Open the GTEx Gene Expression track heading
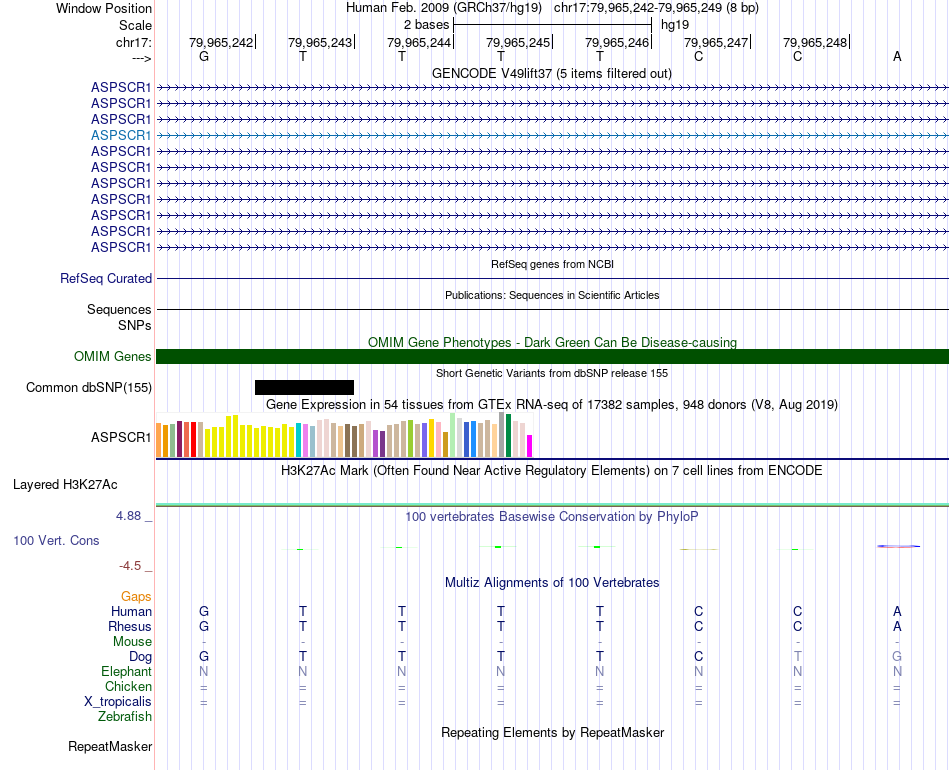 [x=552, y=404]
